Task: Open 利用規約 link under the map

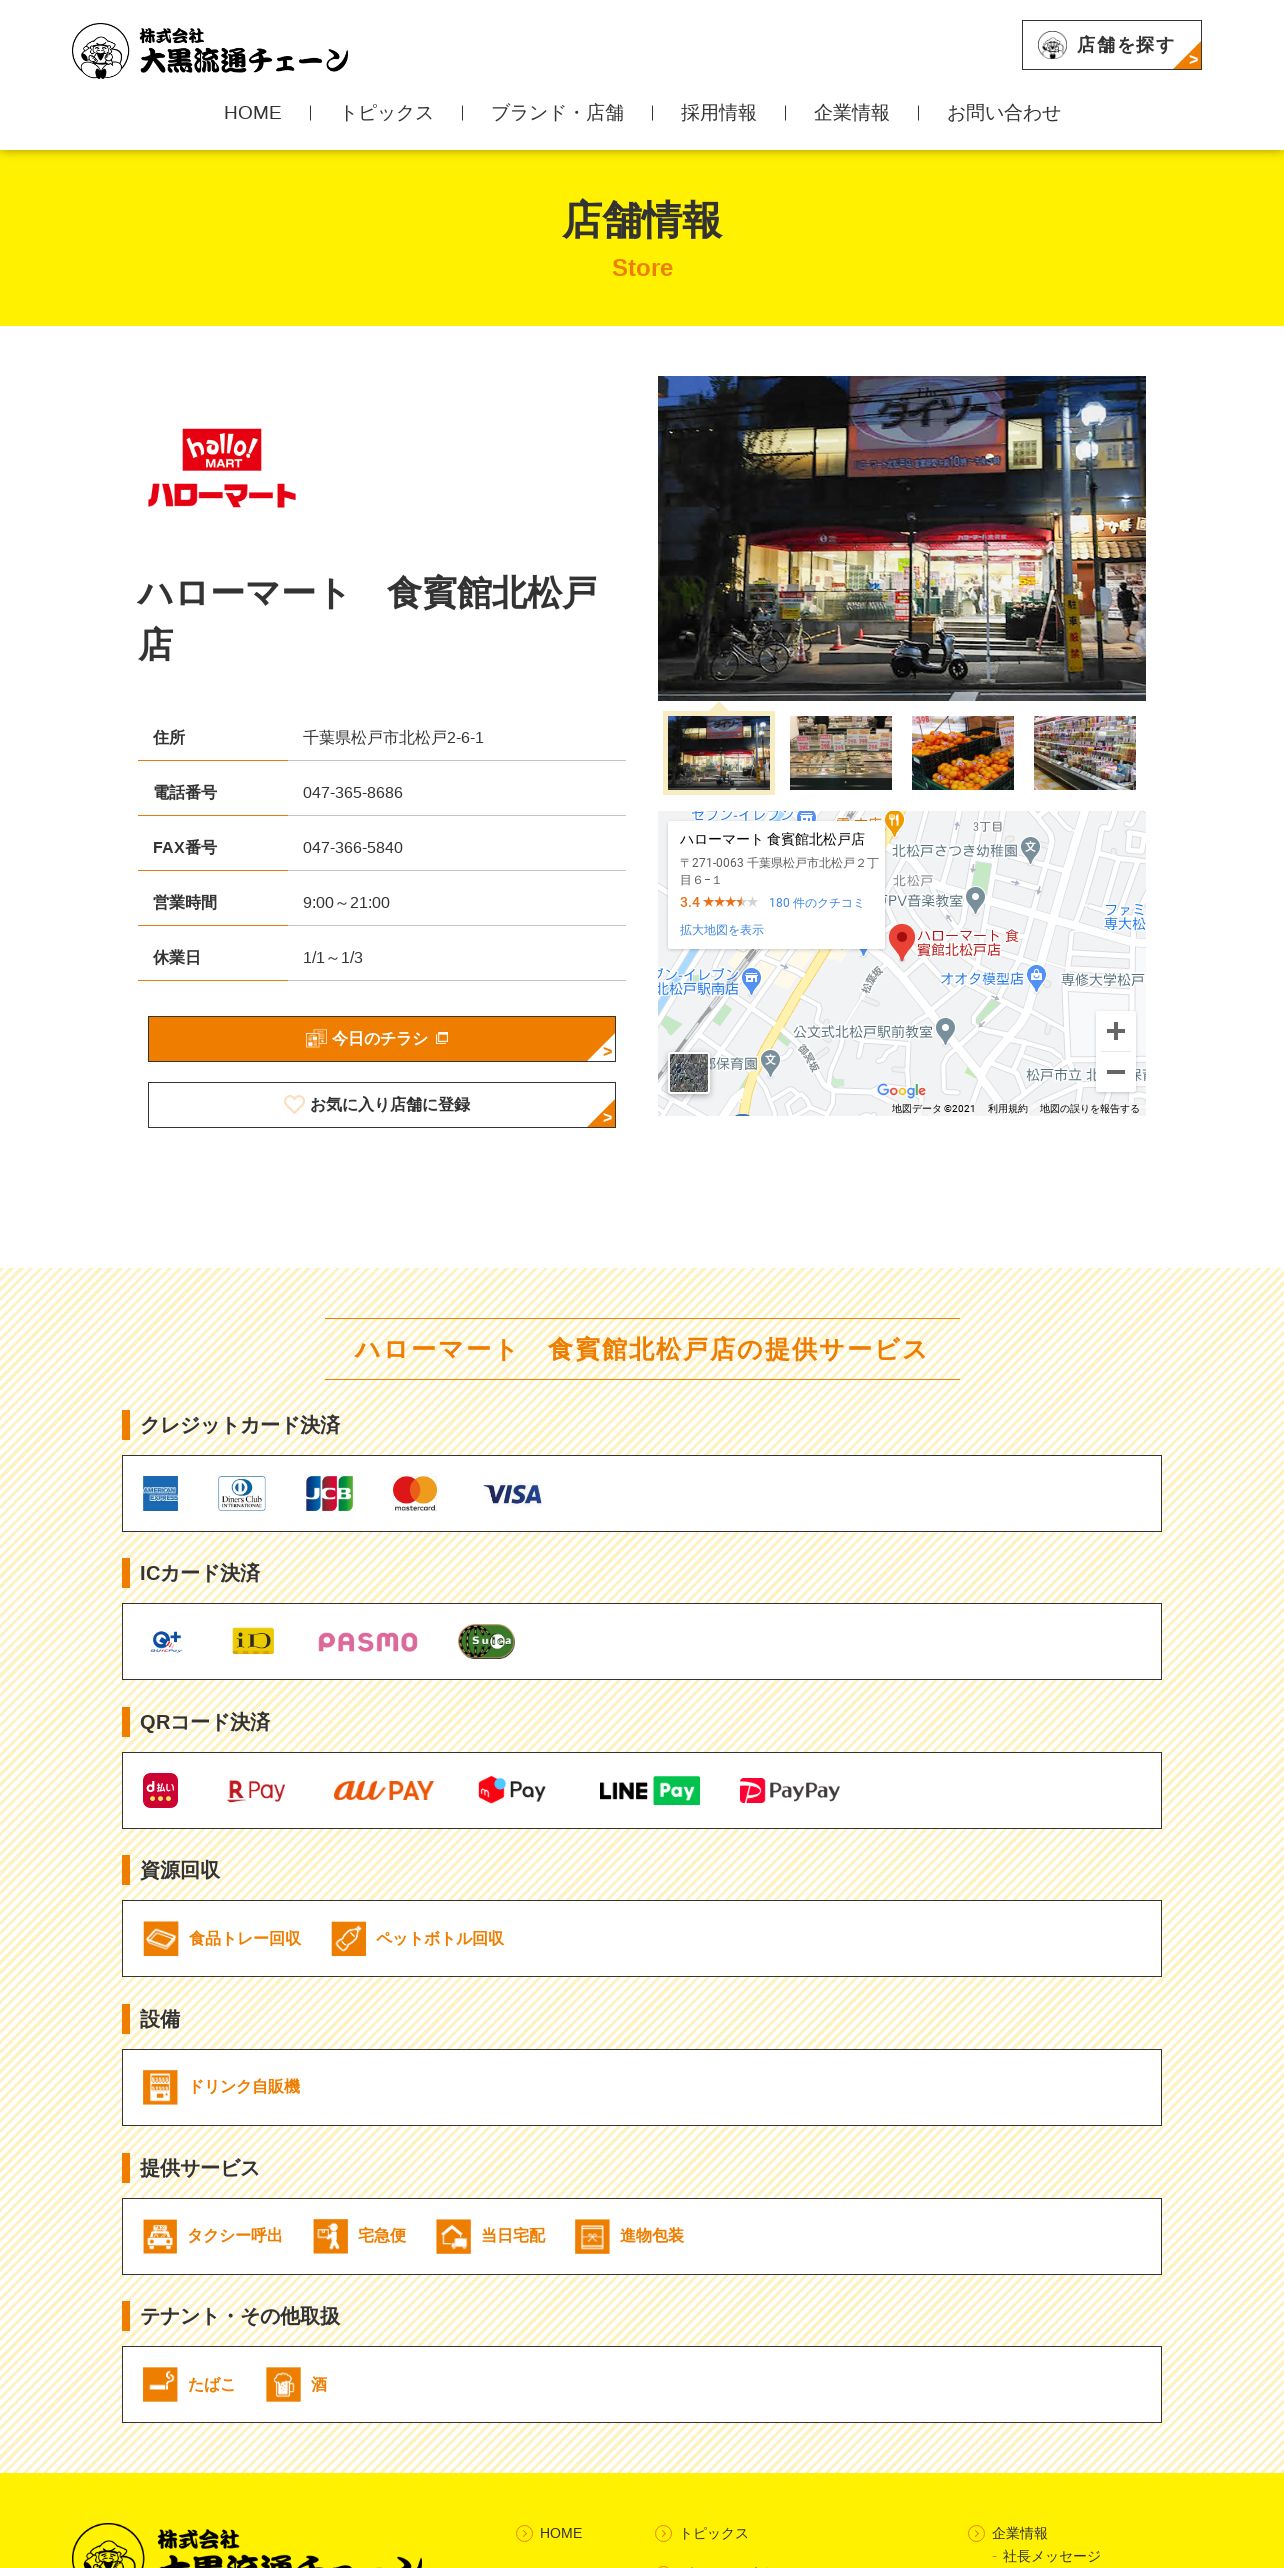Action: click(x=1007, y=1109)
